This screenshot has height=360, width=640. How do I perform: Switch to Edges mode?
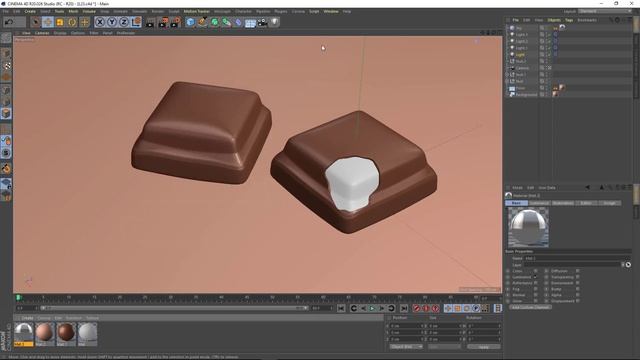[6, 102]
